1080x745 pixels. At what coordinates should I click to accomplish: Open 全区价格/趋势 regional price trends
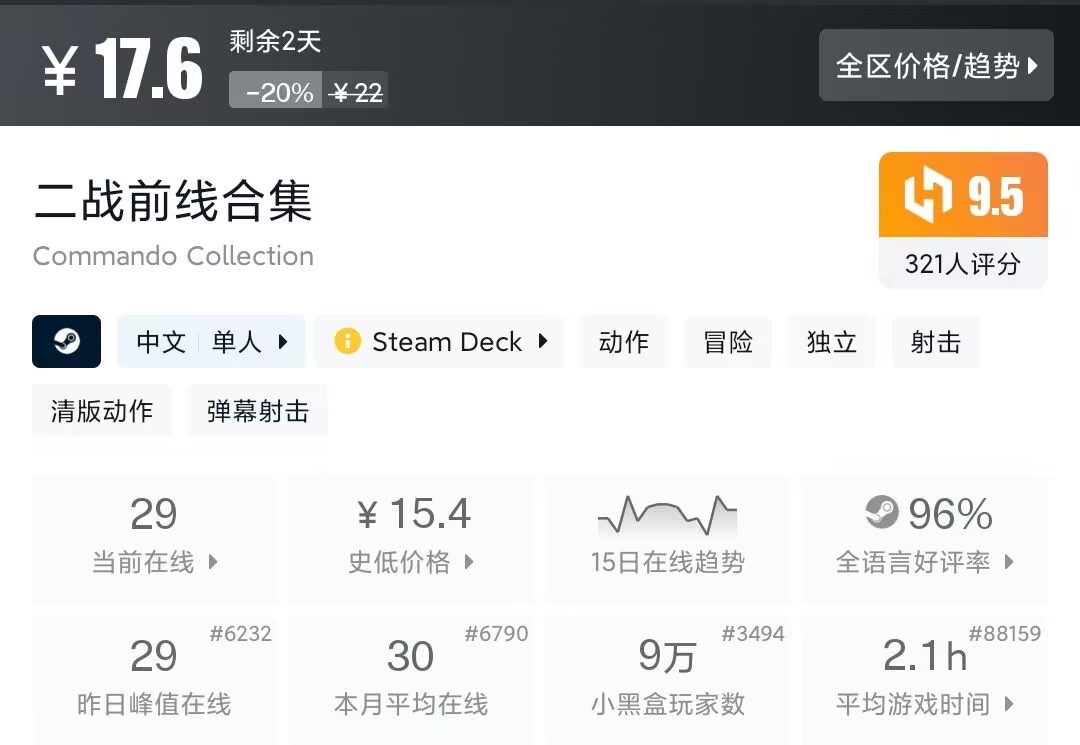(x=936, y=66)
